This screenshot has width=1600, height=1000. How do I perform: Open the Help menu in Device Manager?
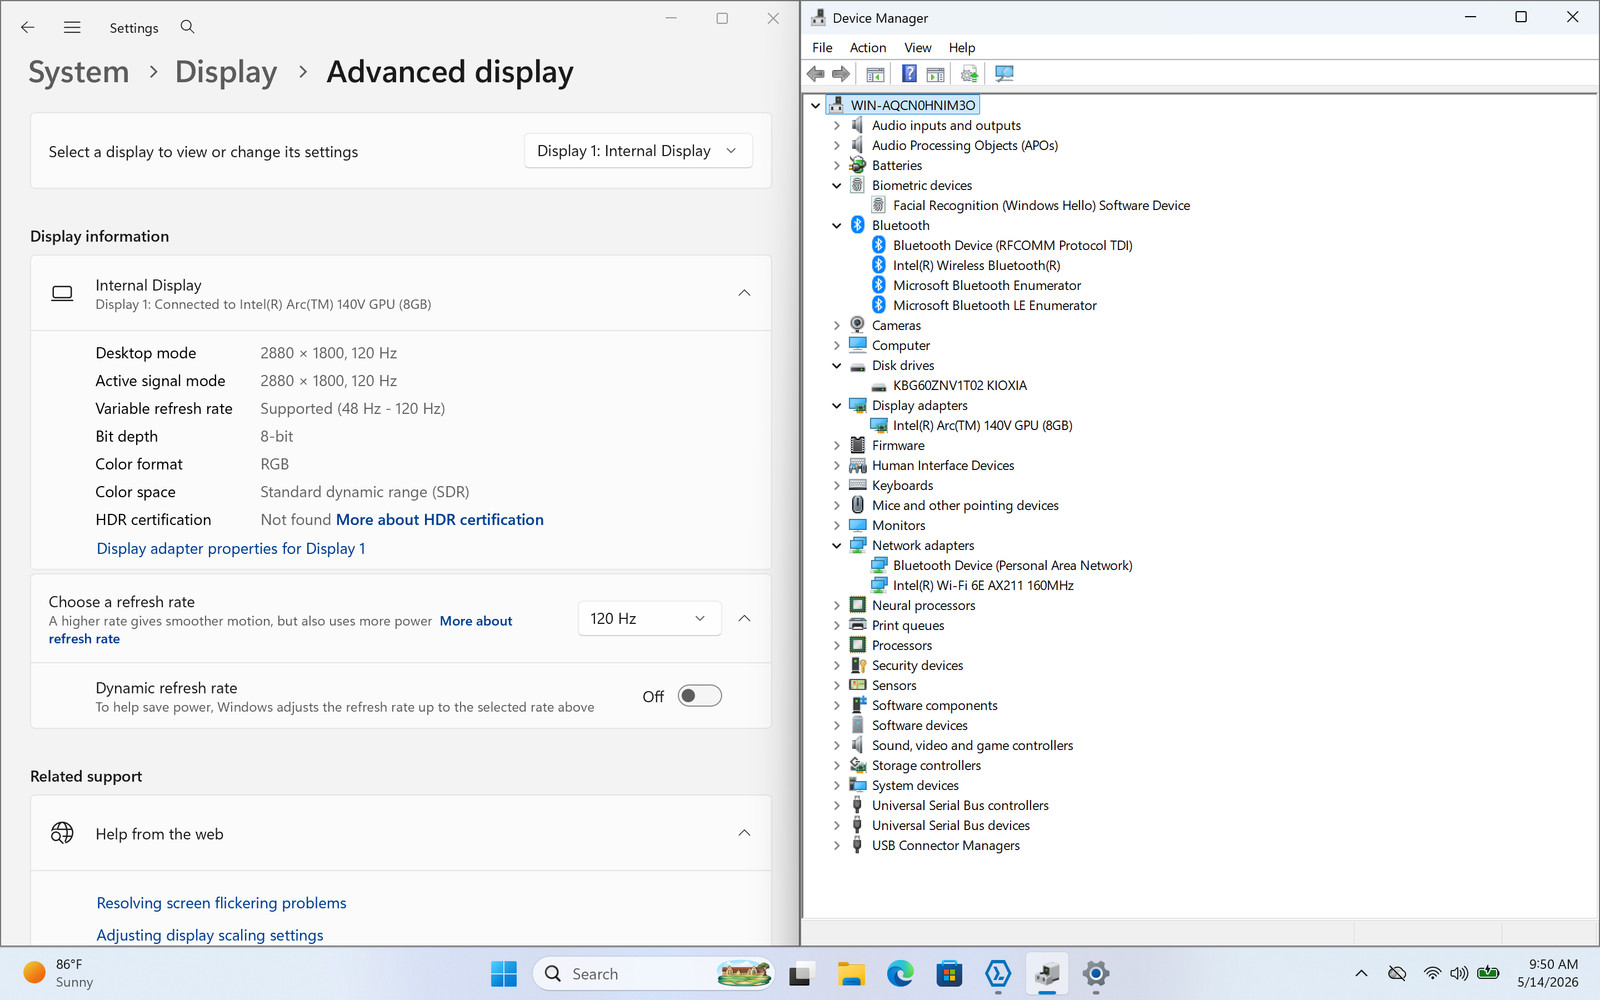pos(962,47)
